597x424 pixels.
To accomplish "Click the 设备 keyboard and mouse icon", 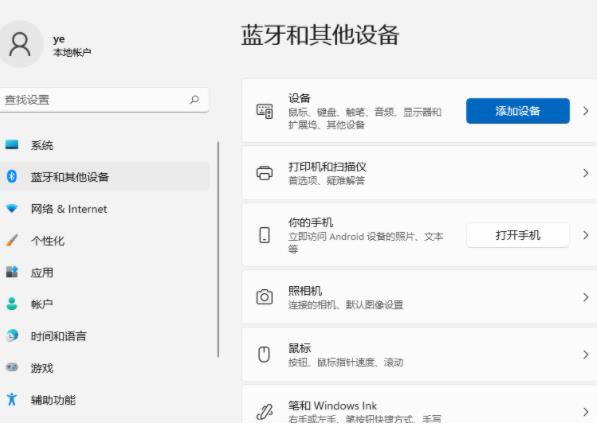I will pyautogui.click(x=265, y=111).
